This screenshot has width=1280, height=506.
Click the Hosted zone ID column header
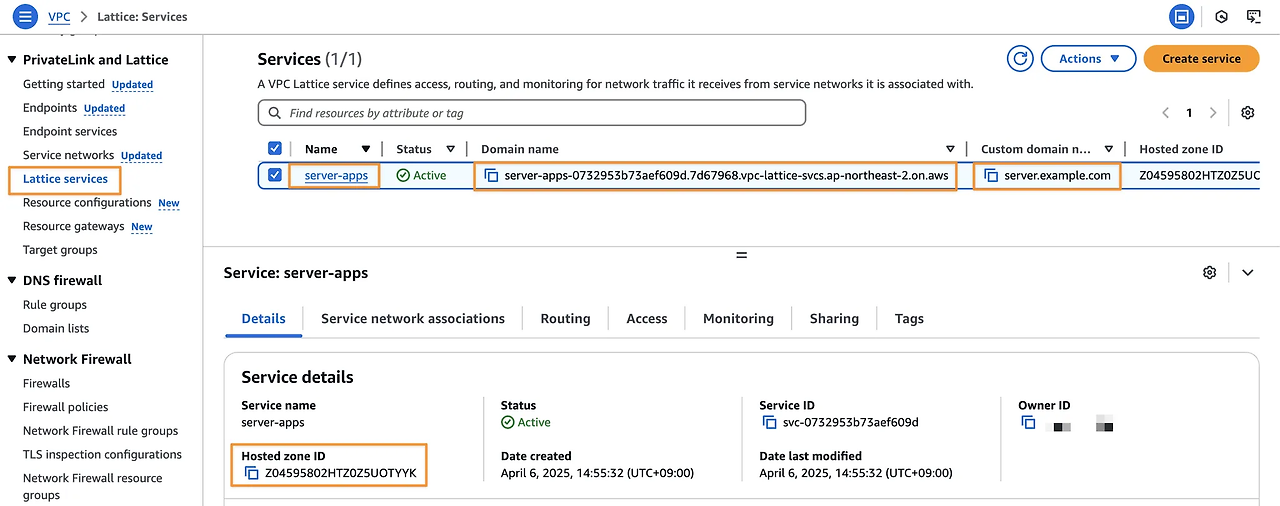click(1181, 149)
